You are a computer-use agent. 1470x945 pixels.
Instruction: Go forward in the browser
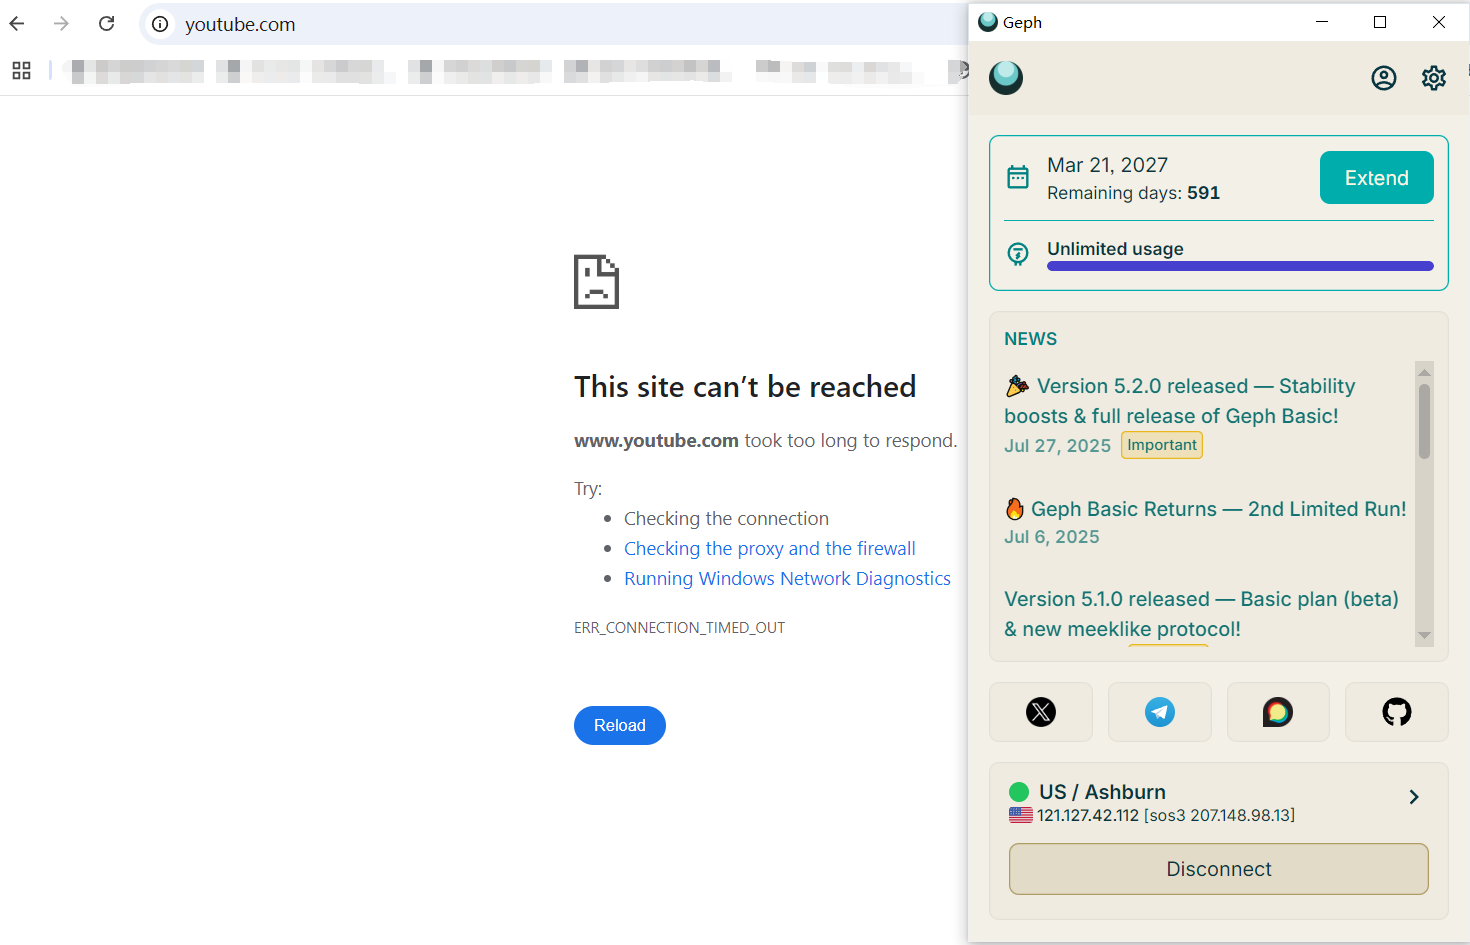(62, 24)
